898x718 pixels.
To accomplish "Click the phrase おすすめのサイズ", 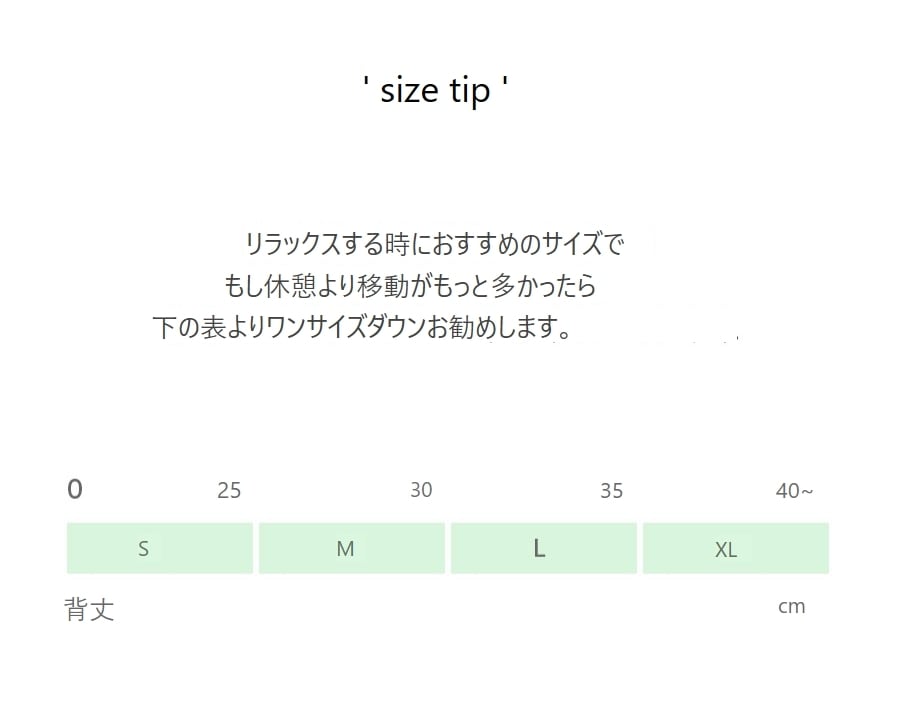I will [520, 244].
